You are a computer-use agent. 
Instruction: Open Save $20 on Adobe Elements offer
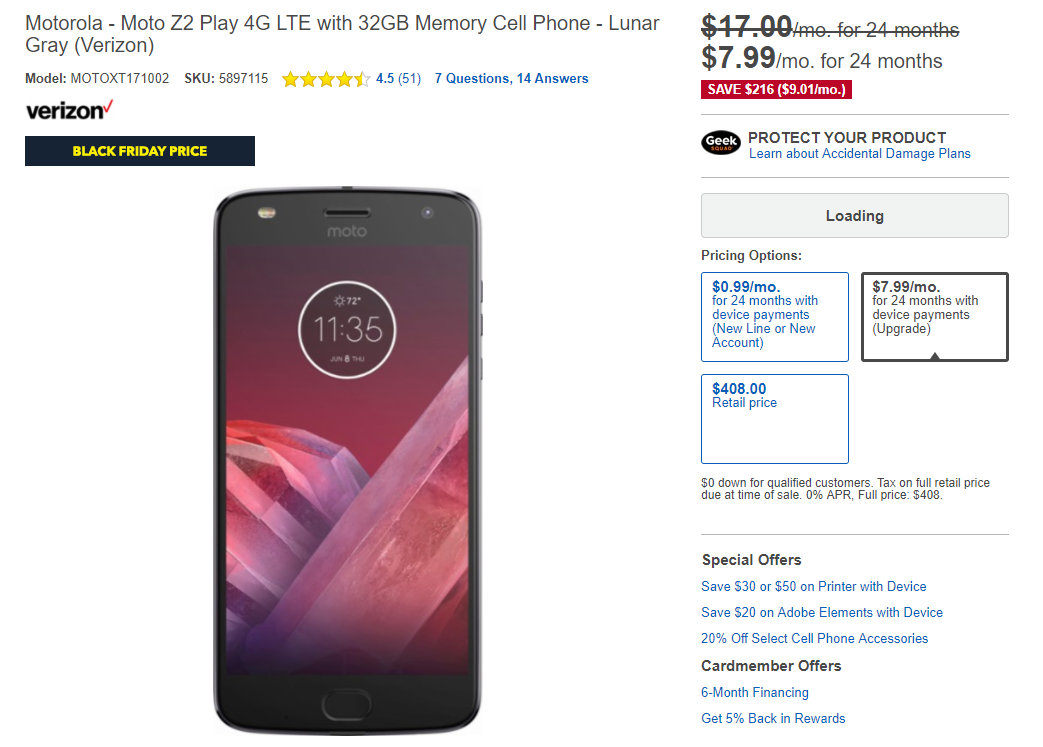pos(822,613)
